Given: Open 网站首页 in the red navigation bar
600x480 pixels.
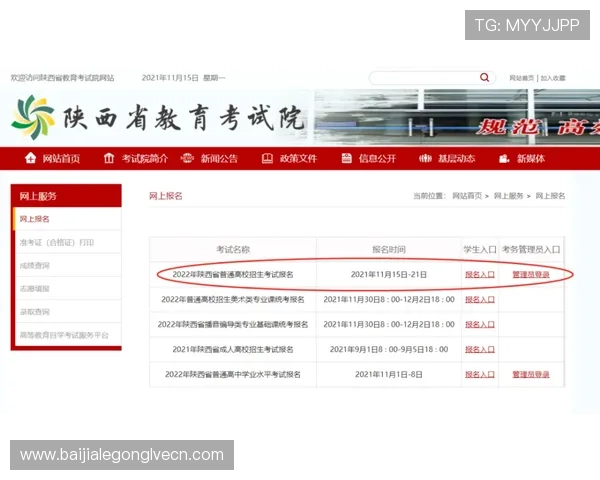Looking at the screenshot, I should [x=61, y=158].
